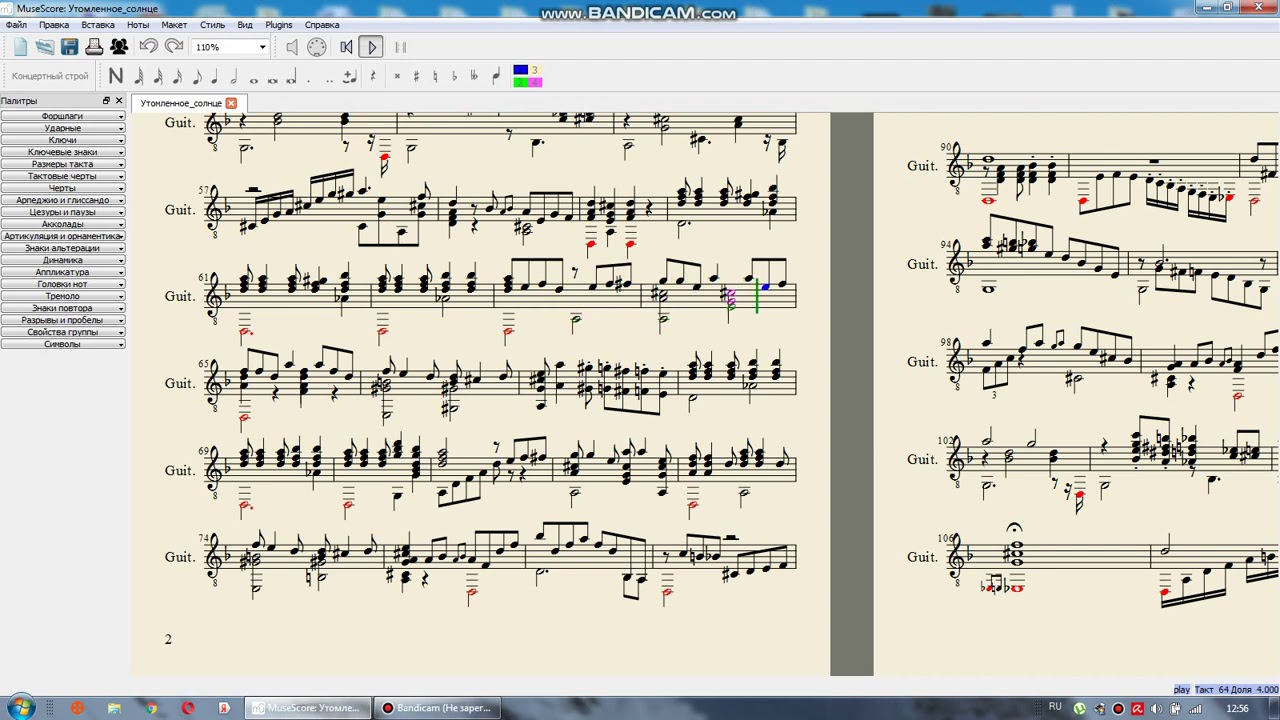The width and height of the screenshot is (1280, 720).
Task: Open the Правка menu
Action: pyautogui.click(x=54, y=25)
